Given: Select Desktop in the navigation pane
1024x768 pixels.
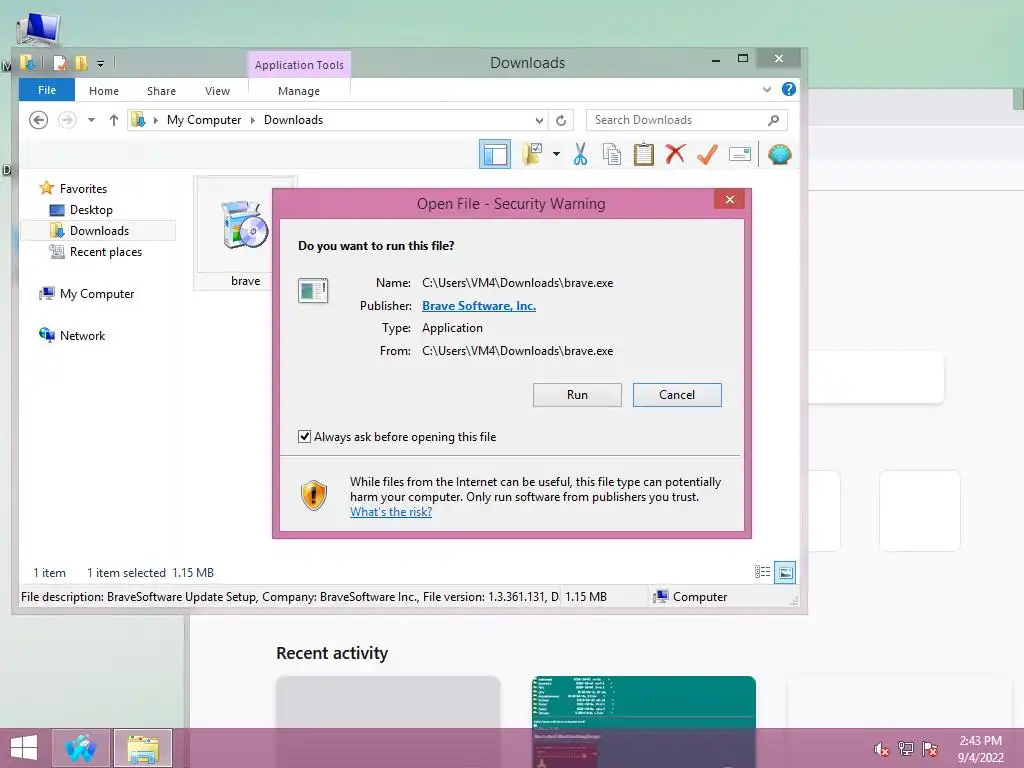Looking at the screenshot, I should click(91, 210).
